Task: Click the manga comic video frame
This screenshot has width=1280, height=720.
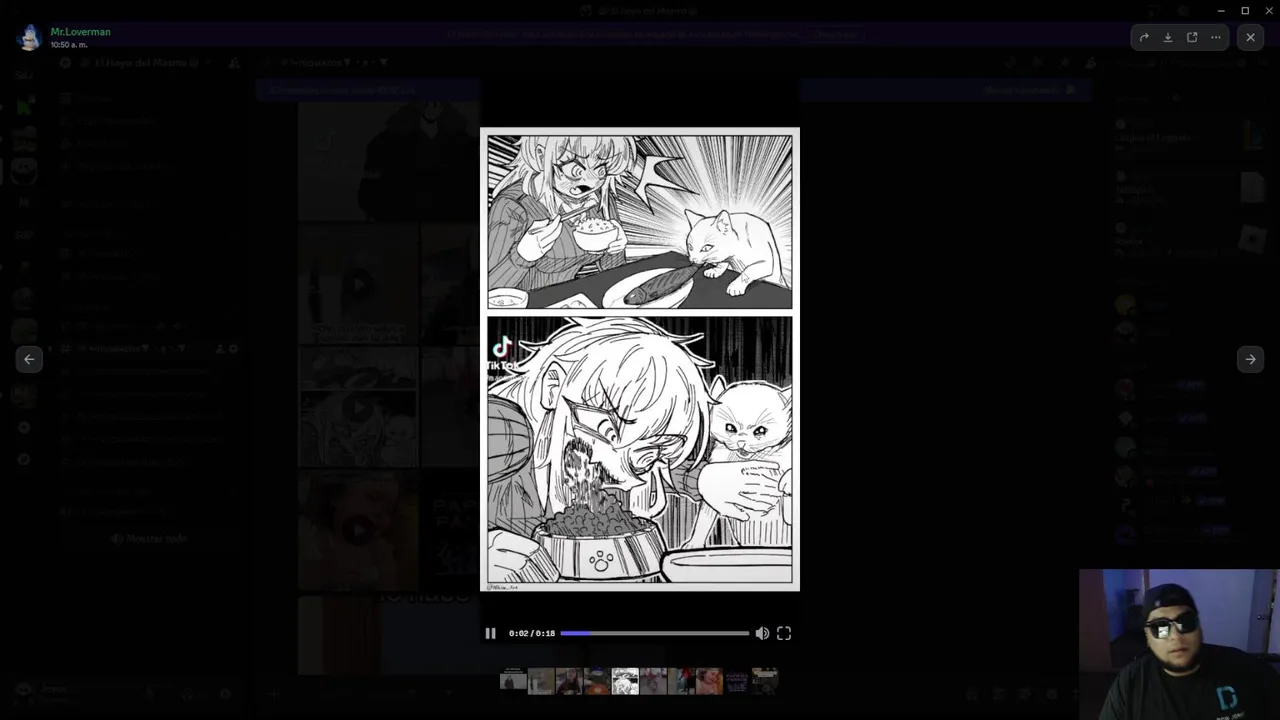Action: click(640, 359)
